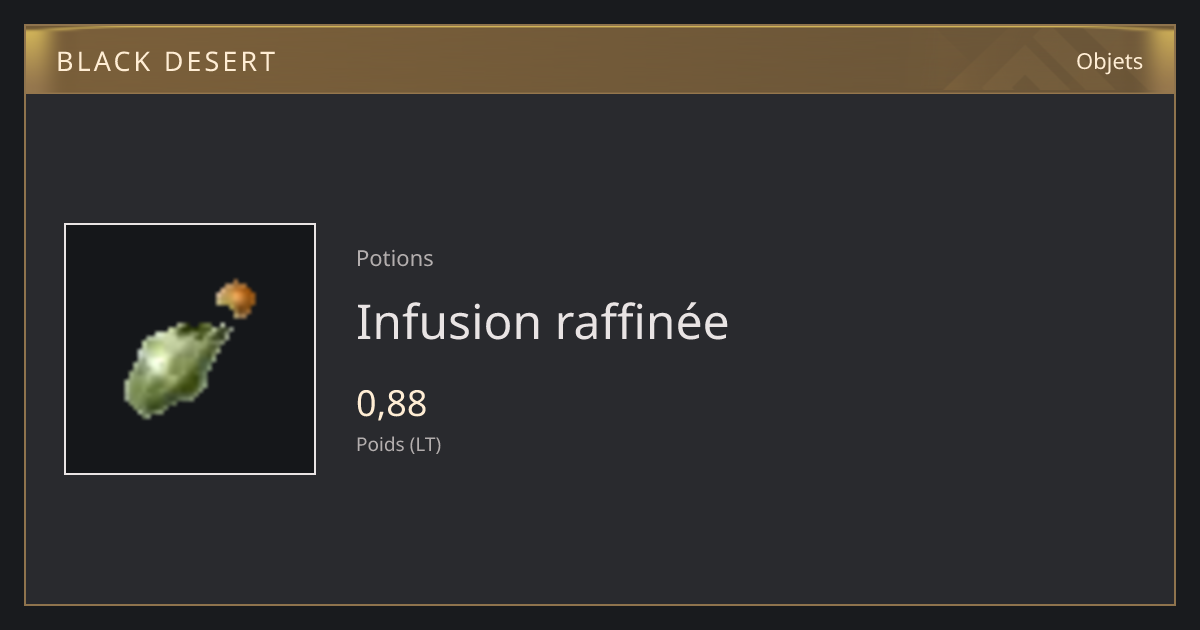Screen dimensions: 1200x630
Task: Click the Poids (LT) label
Action: point(399,444)
